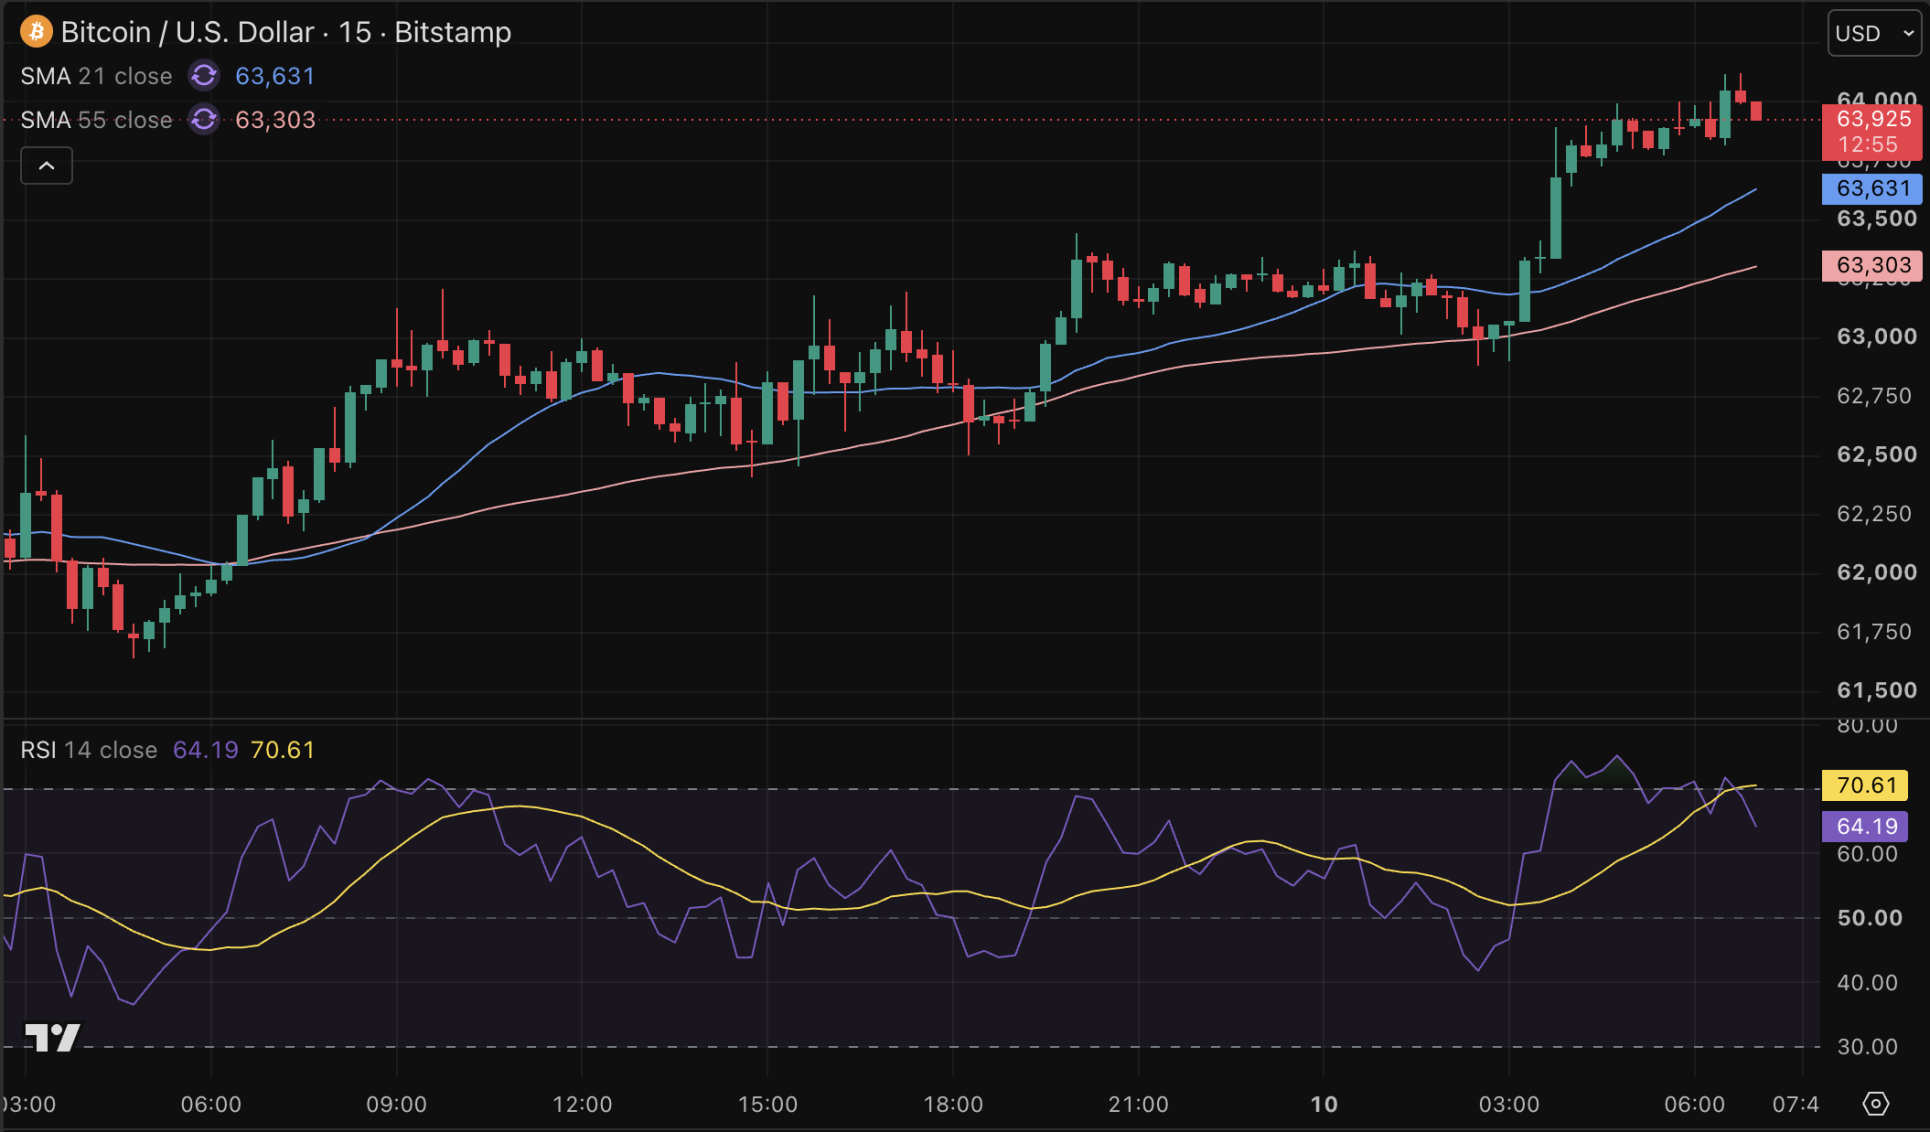Click the 09:00 time axis label

click(397, 1104)
